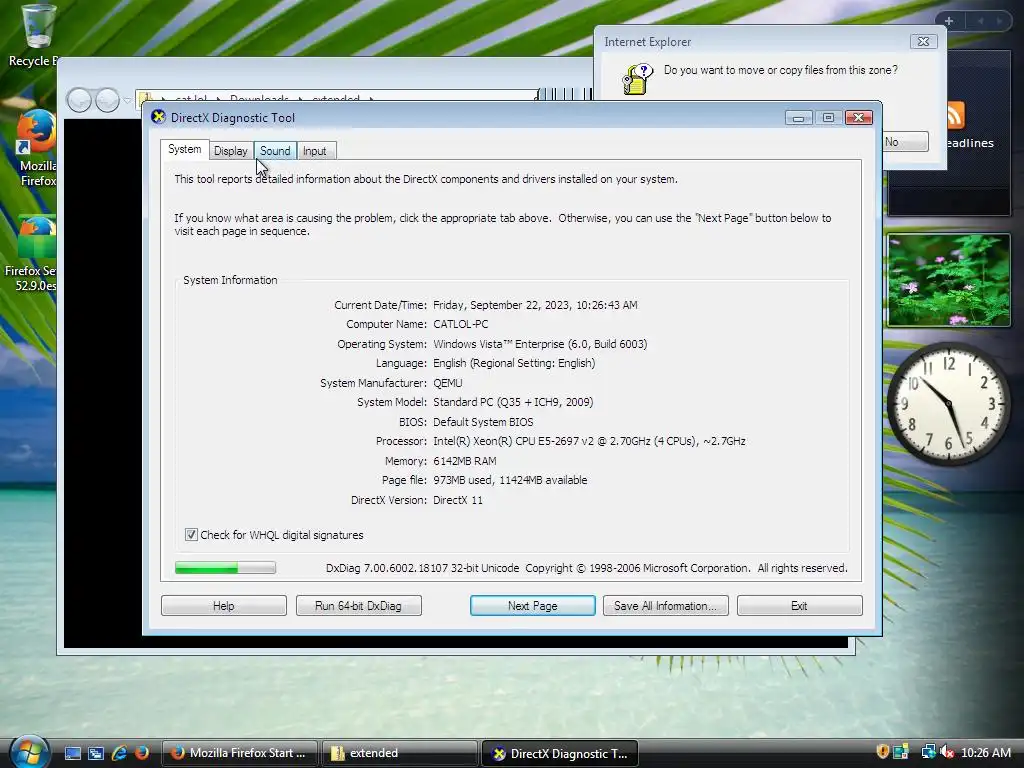Click the network tray icon
The image size is (1024, 768).
tap(928, 752)
